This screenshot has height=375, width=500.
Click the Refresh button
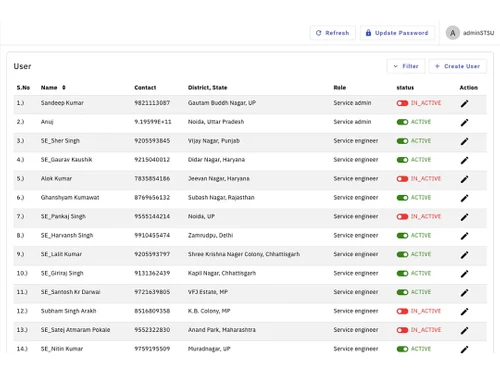(333, 33)
